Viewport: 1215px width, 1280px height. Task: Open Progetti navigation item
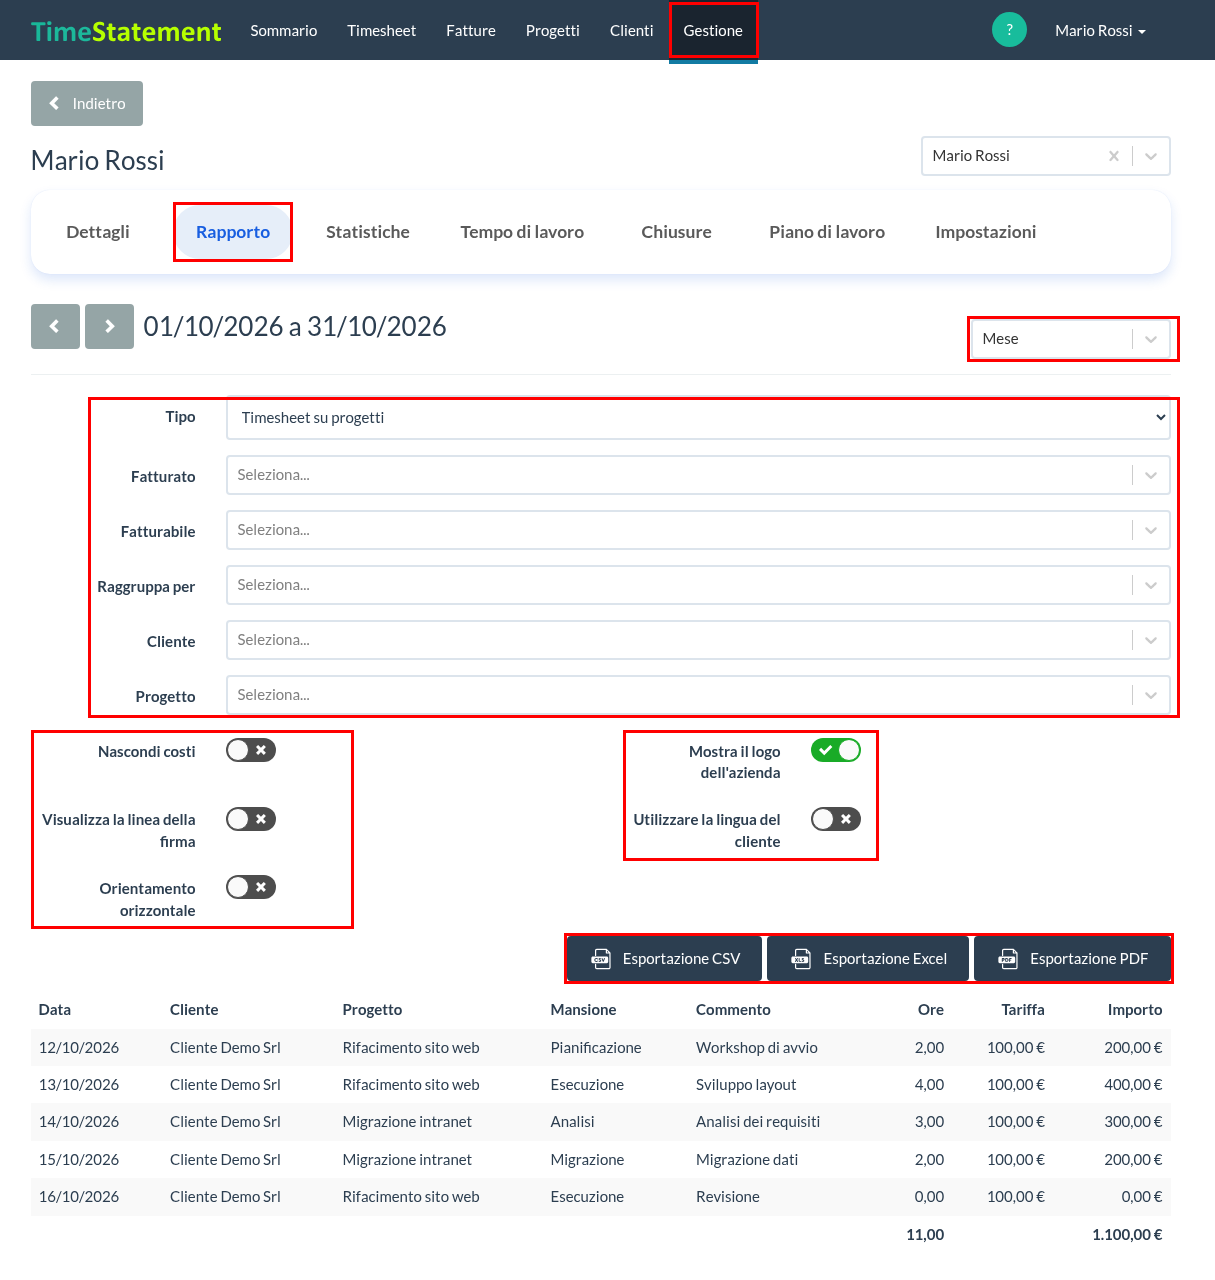click(x=553, y=31)
